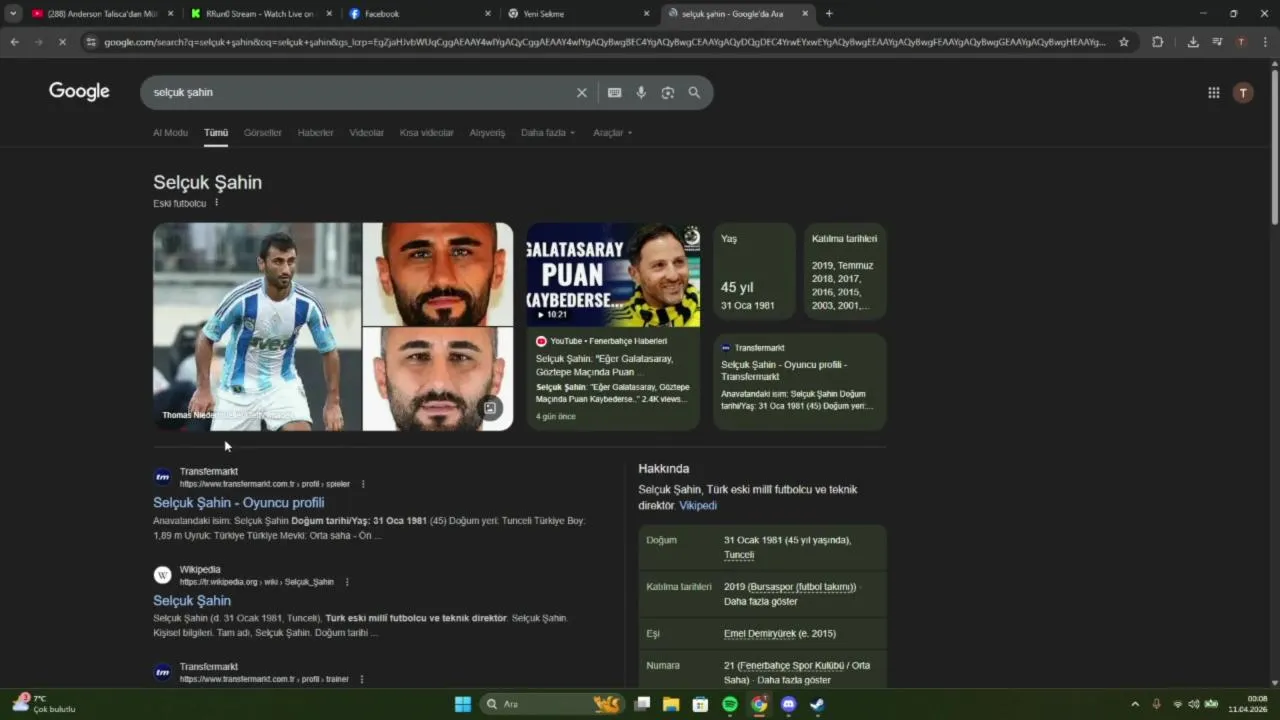Open Task View from the taskbar
1280x720 pixels.
[x=642, y=704]
